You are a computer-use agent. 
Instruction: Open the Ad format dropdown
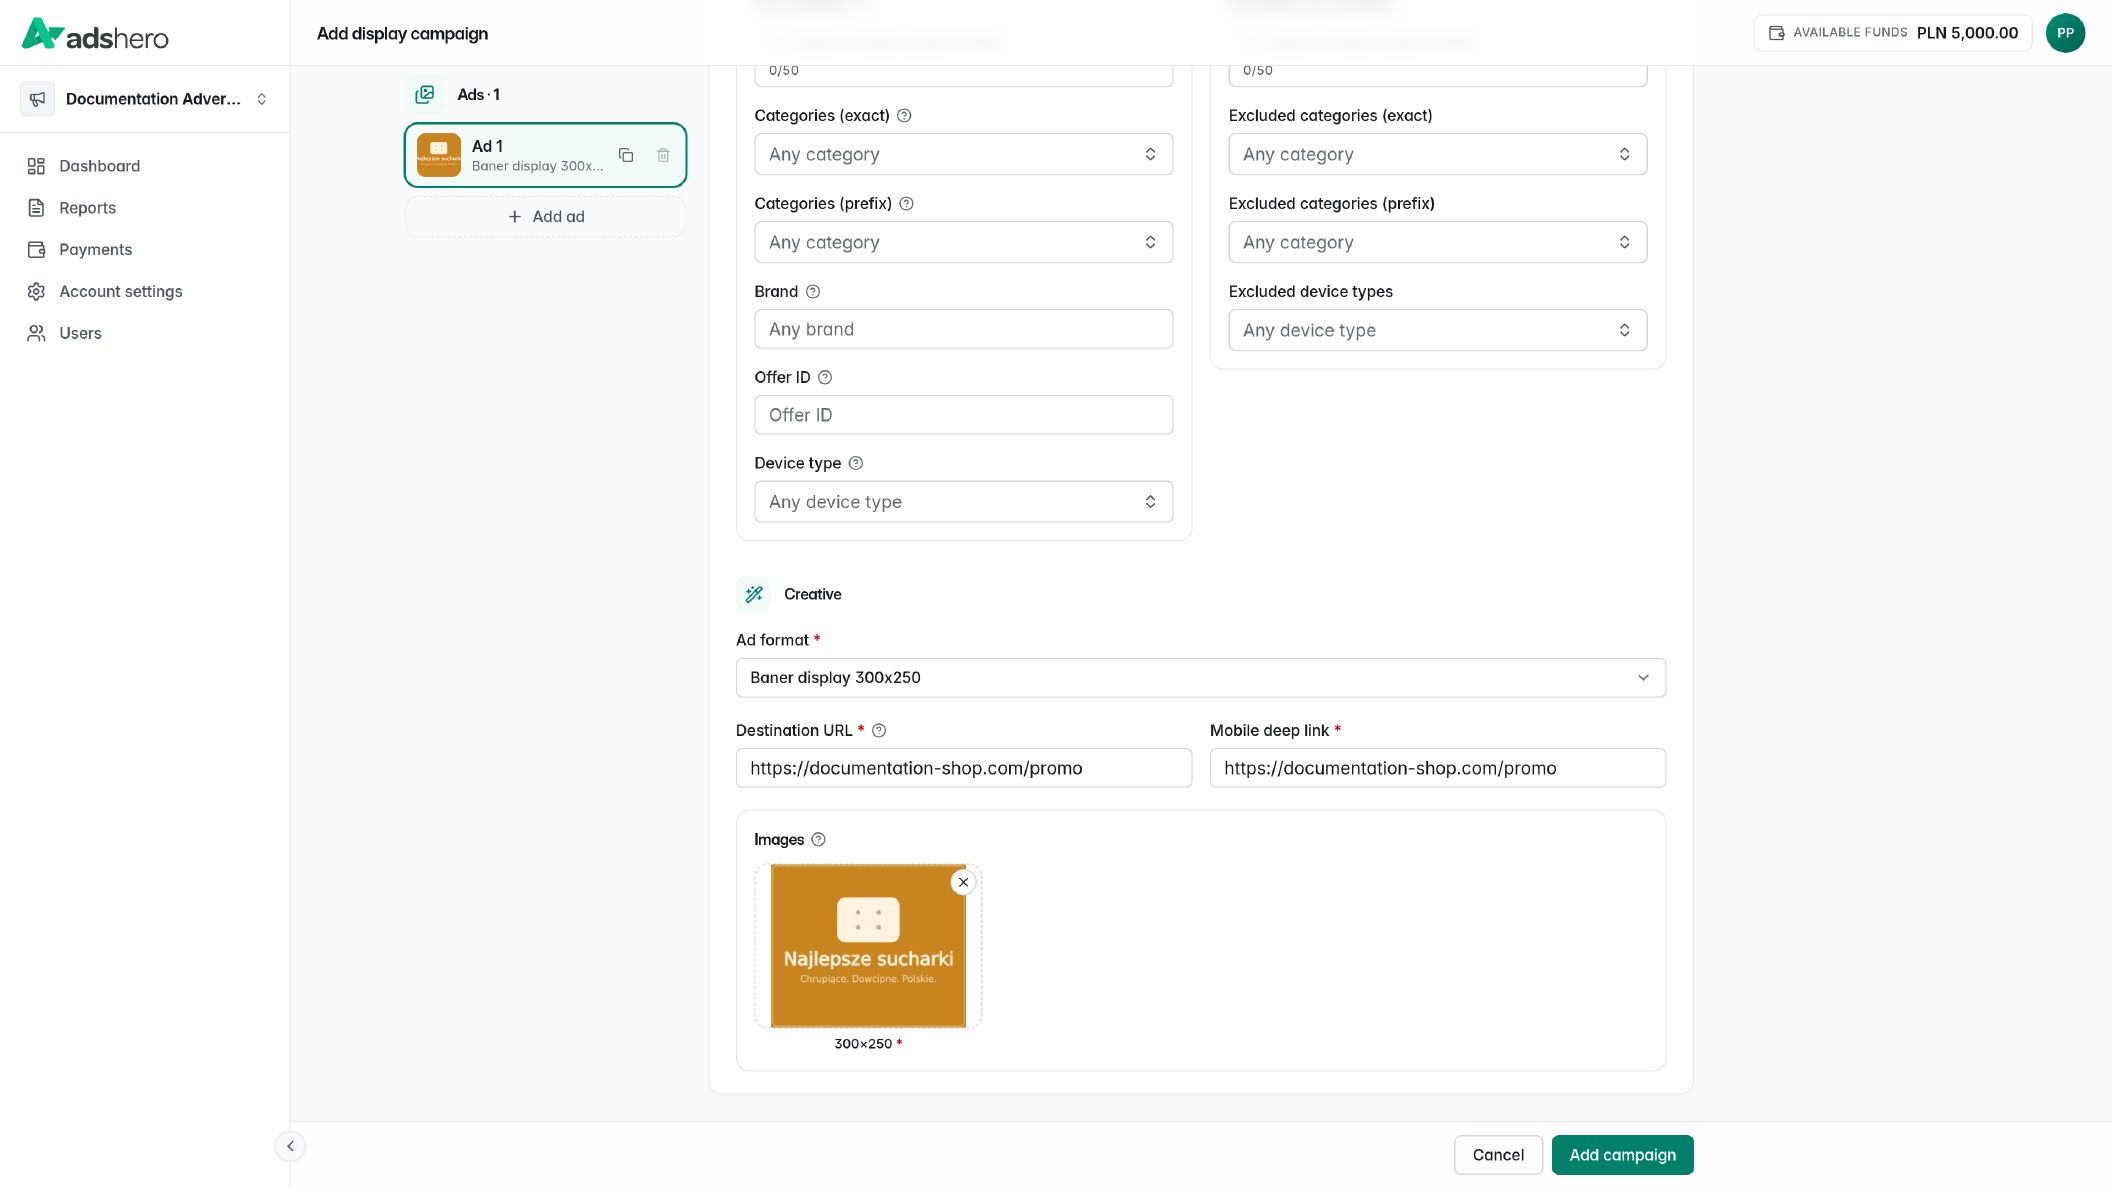coord(1200,678)
